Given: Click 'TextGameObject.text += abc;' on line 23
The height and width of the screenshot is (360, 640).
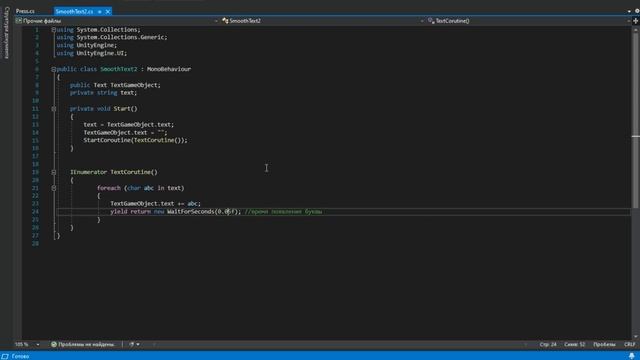Looking at the screenshot, I should [156, 203].
